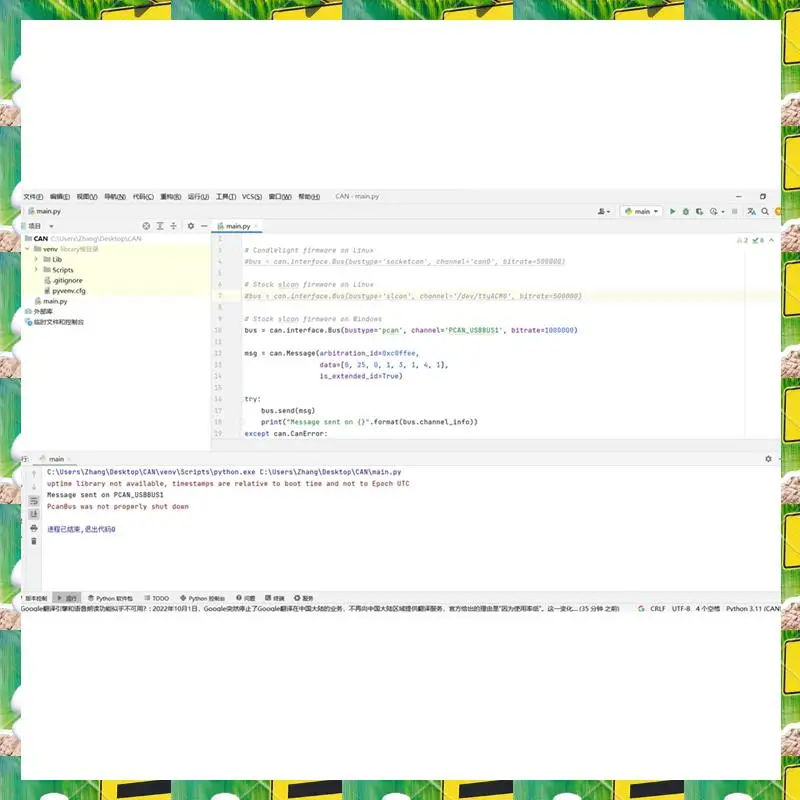The width and height of the screenshot is (800, 800).
Task: Click the collapse all icon in project panel
Action: tap(173, 226)
